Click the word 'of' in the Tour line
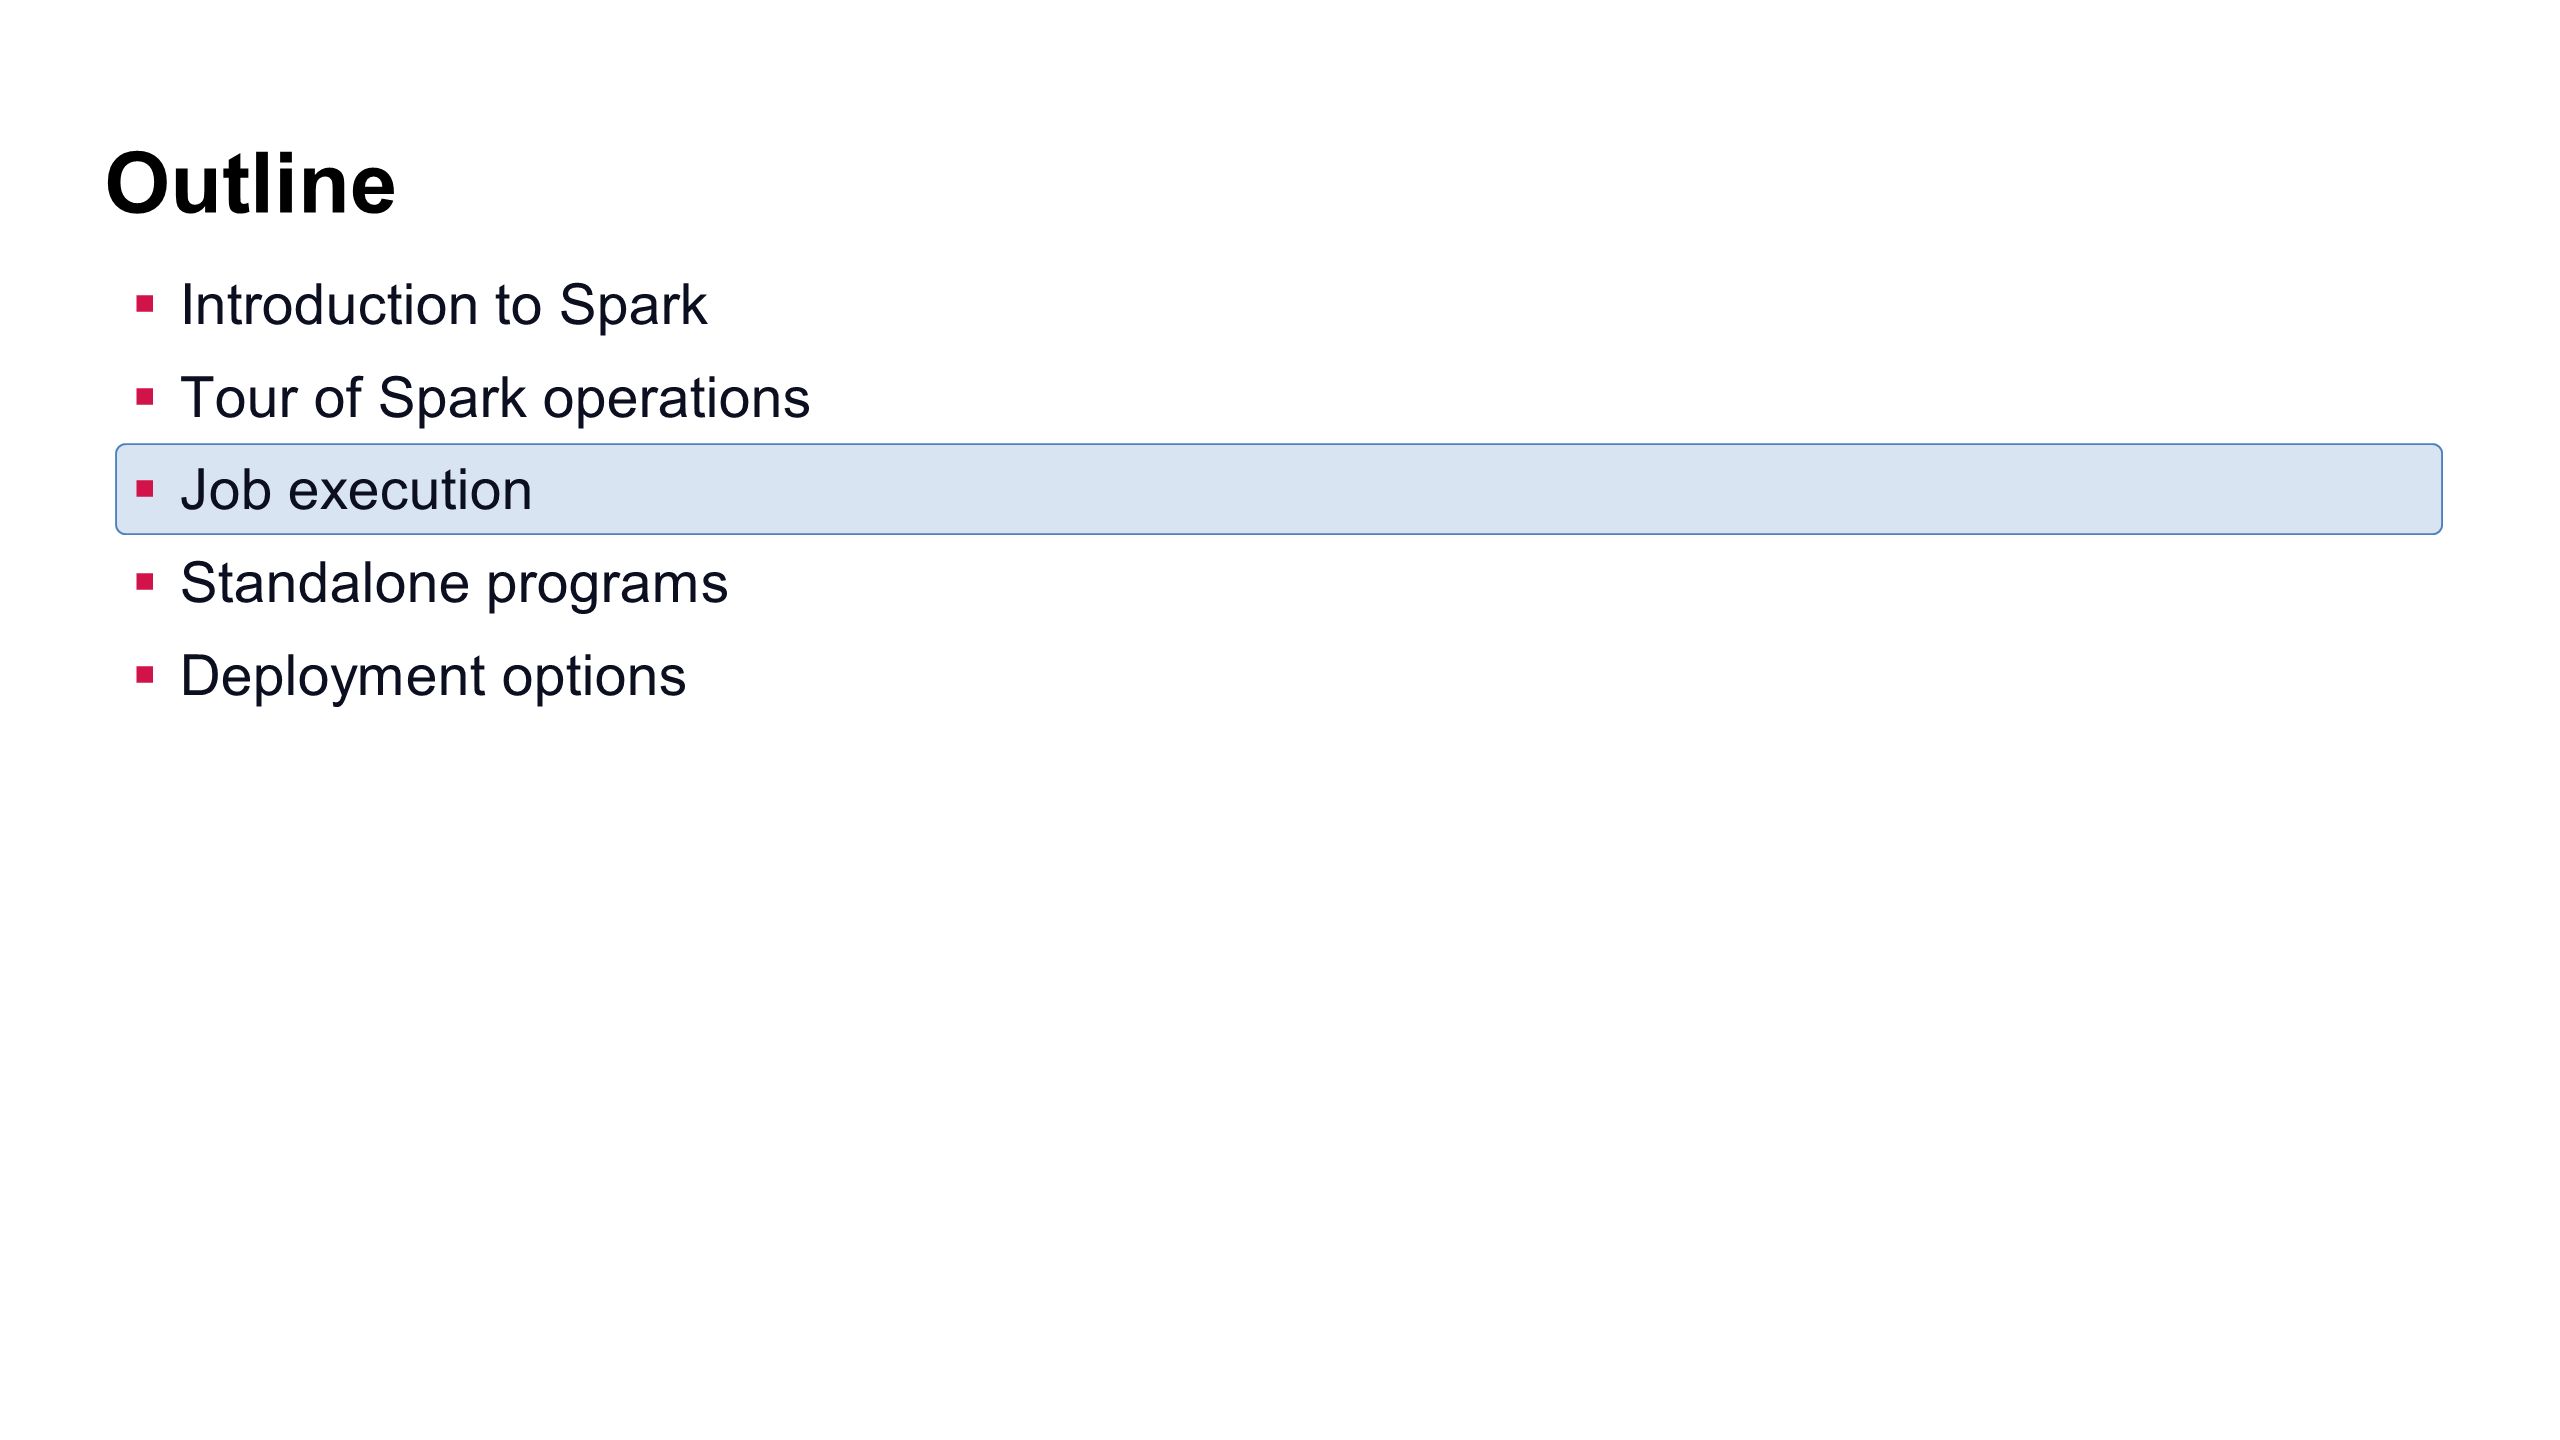The image size is (2560, 1440). tap(338, 397)
